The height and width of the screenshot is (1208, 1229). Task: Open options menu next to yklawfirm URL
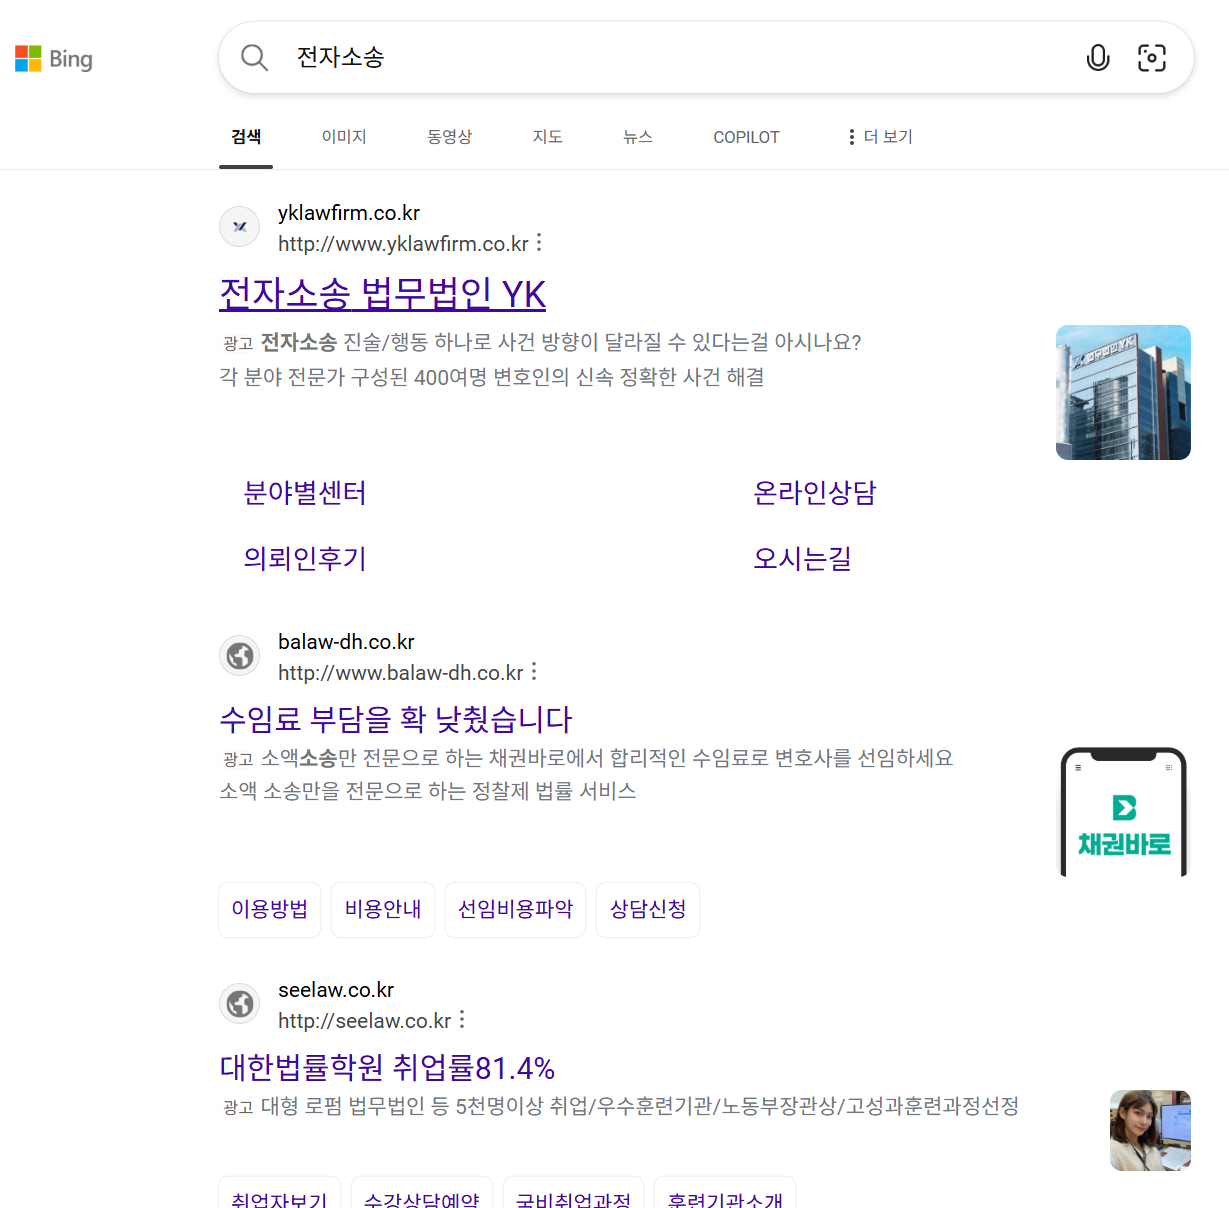539,243
